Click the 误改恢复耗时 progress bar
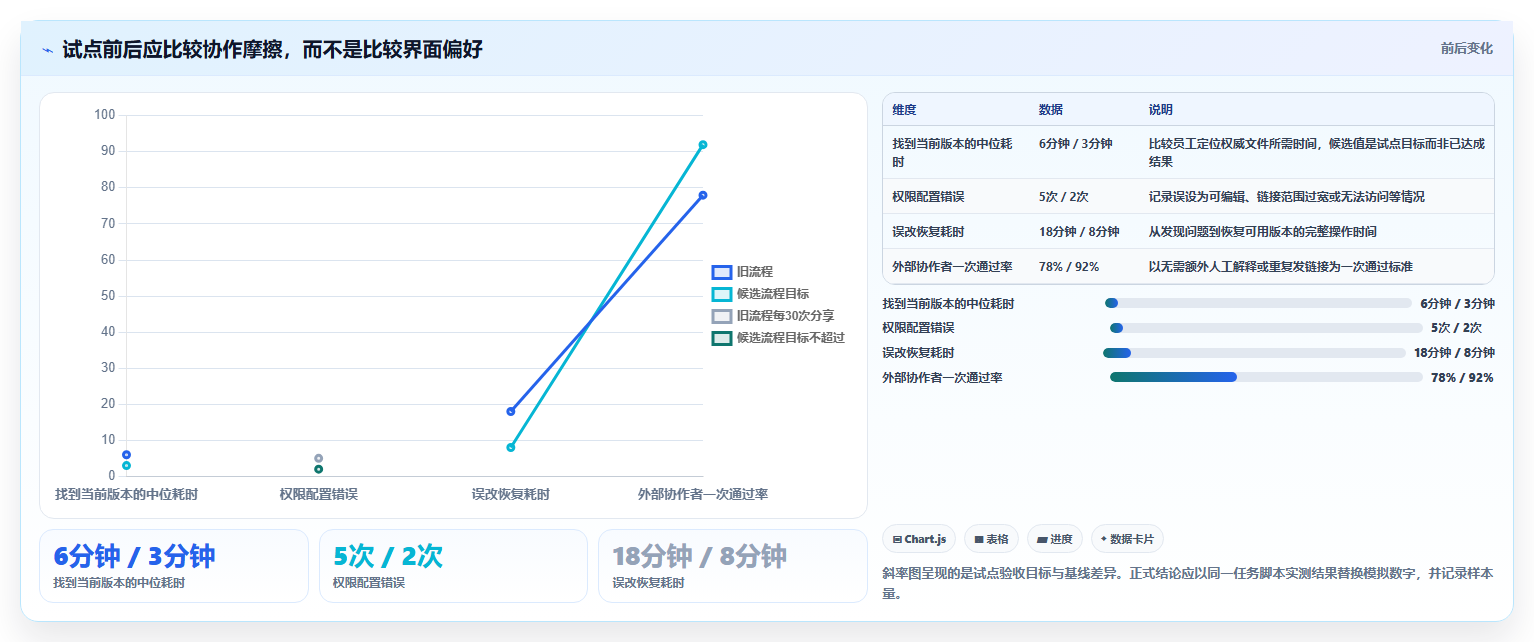This screenshot has height=642, width=1534. click(x=1254, y=352)
